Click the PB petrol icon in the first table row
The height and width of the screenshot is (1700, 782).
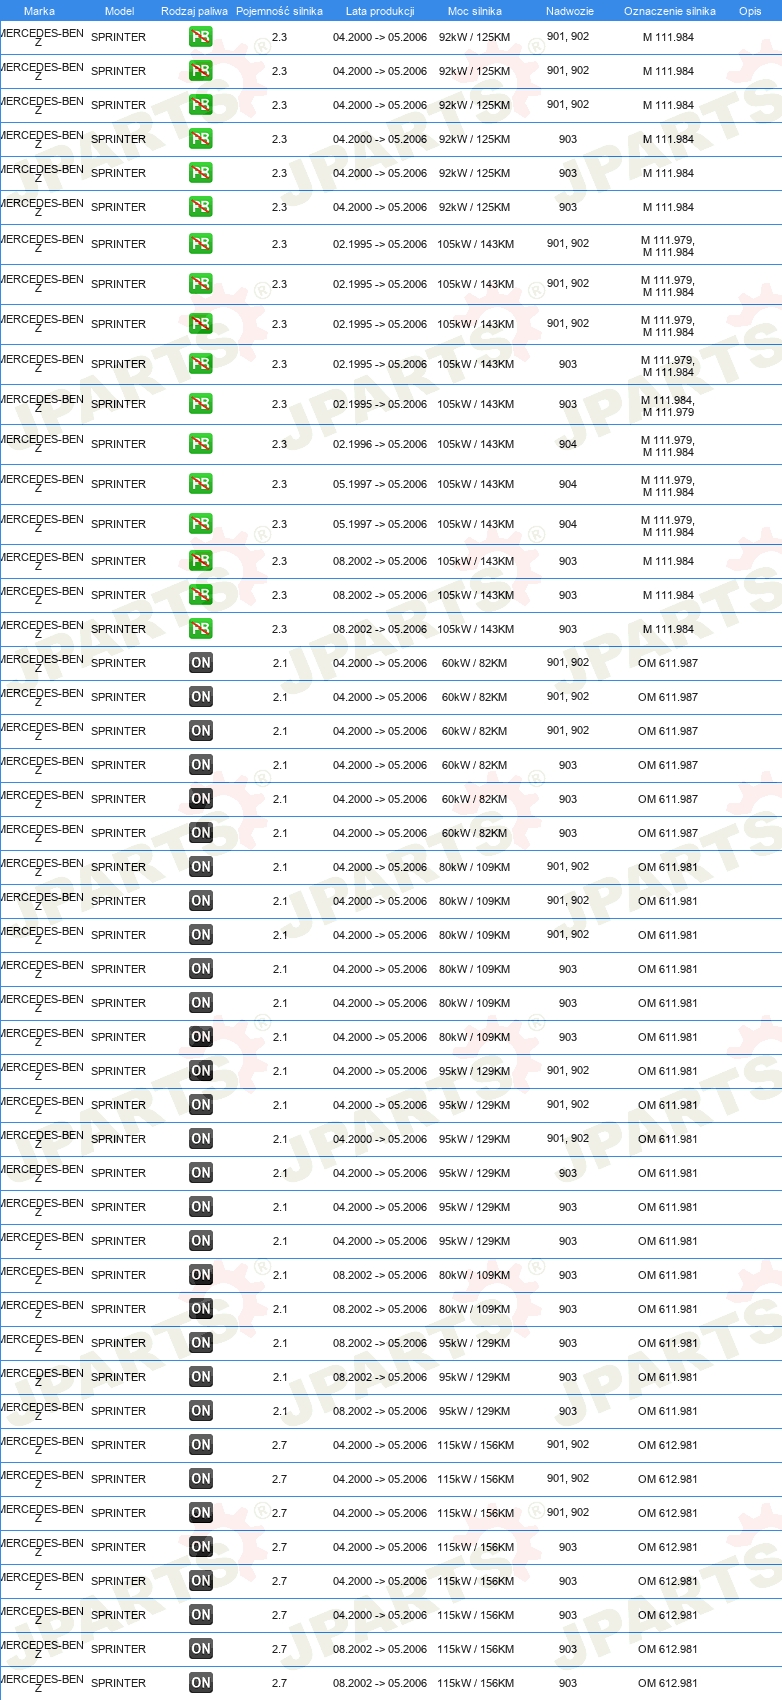coord(201,37)
